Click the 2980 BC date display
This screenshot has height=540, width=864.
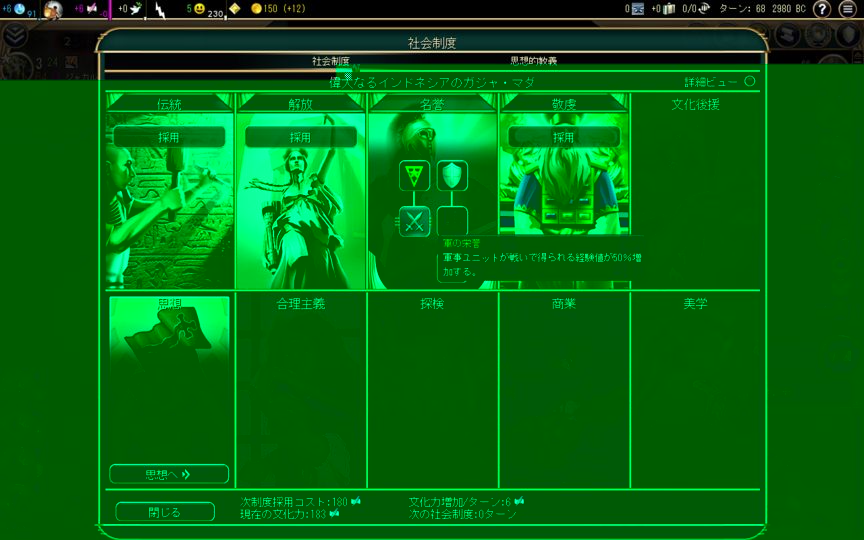pos(789,8)
